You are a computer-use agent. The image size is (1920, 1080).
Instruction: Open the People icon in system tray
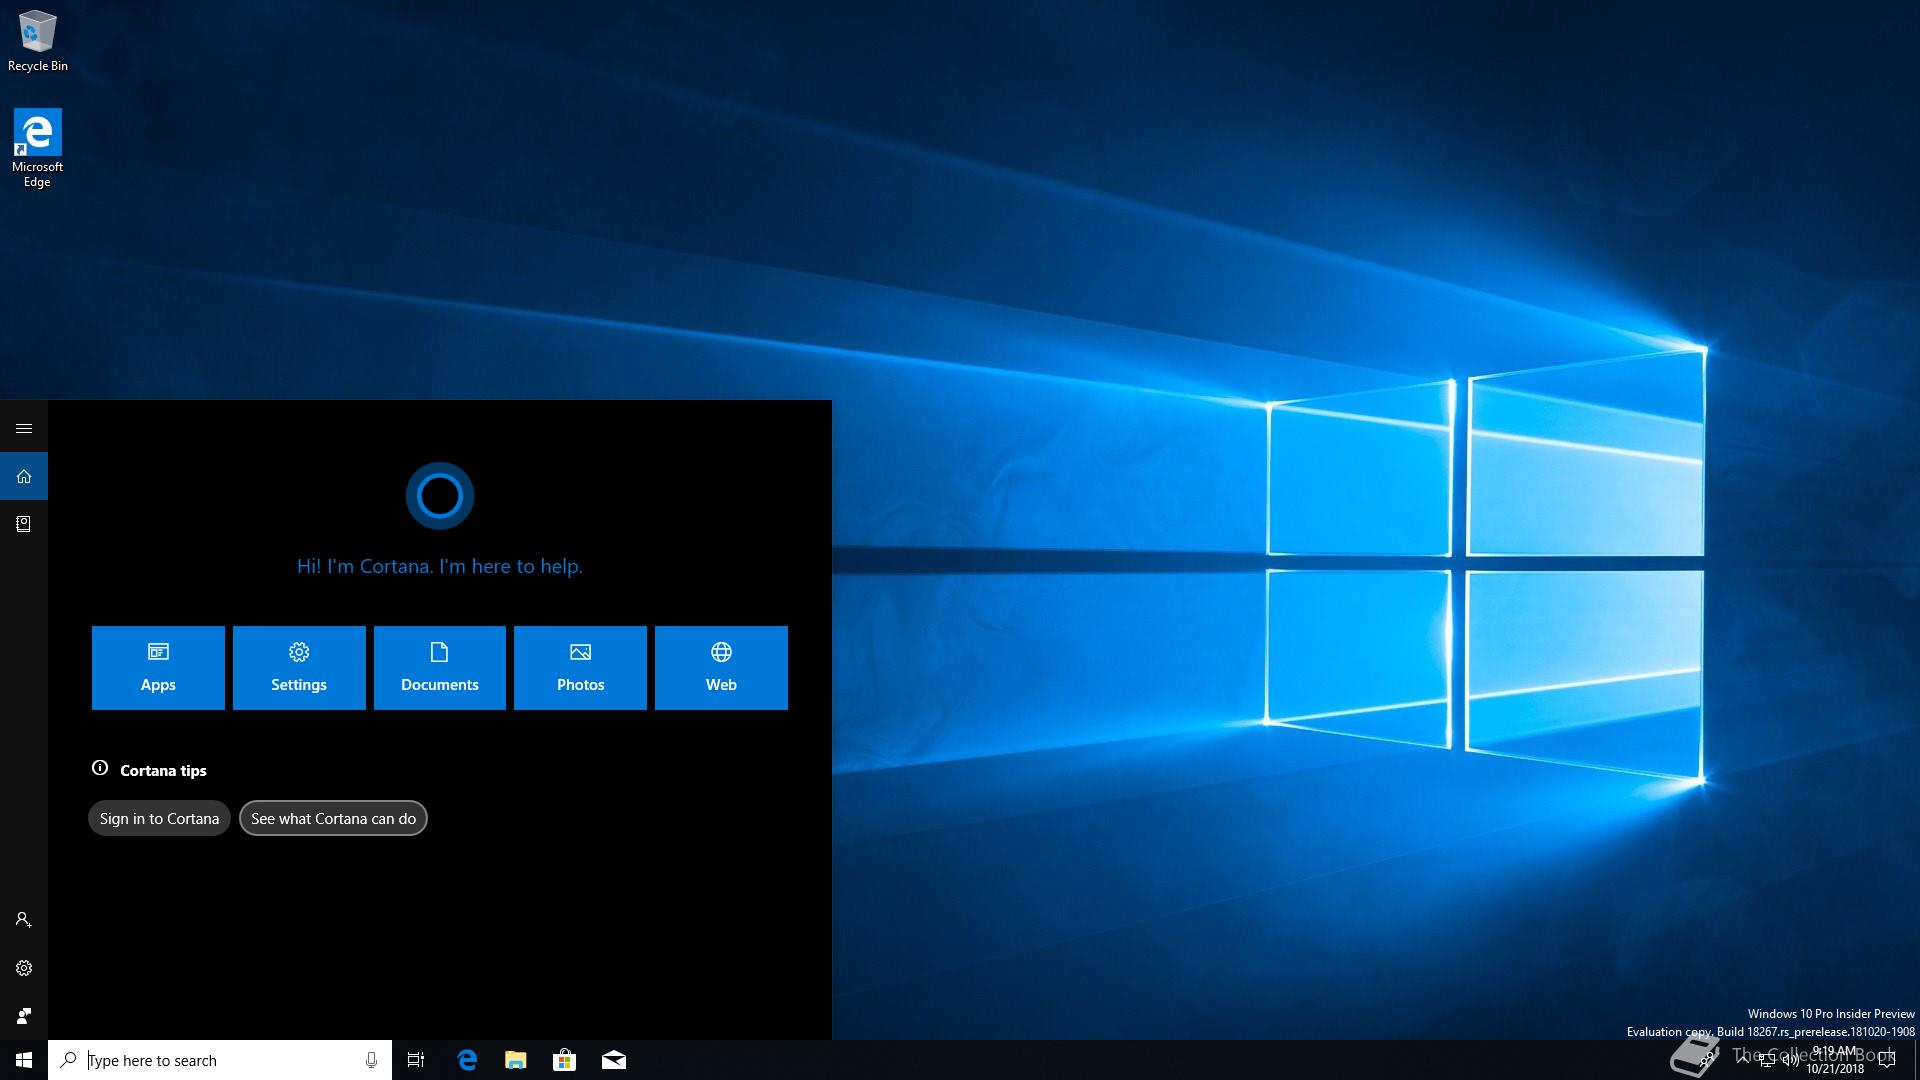[x=1706, y=1059]
